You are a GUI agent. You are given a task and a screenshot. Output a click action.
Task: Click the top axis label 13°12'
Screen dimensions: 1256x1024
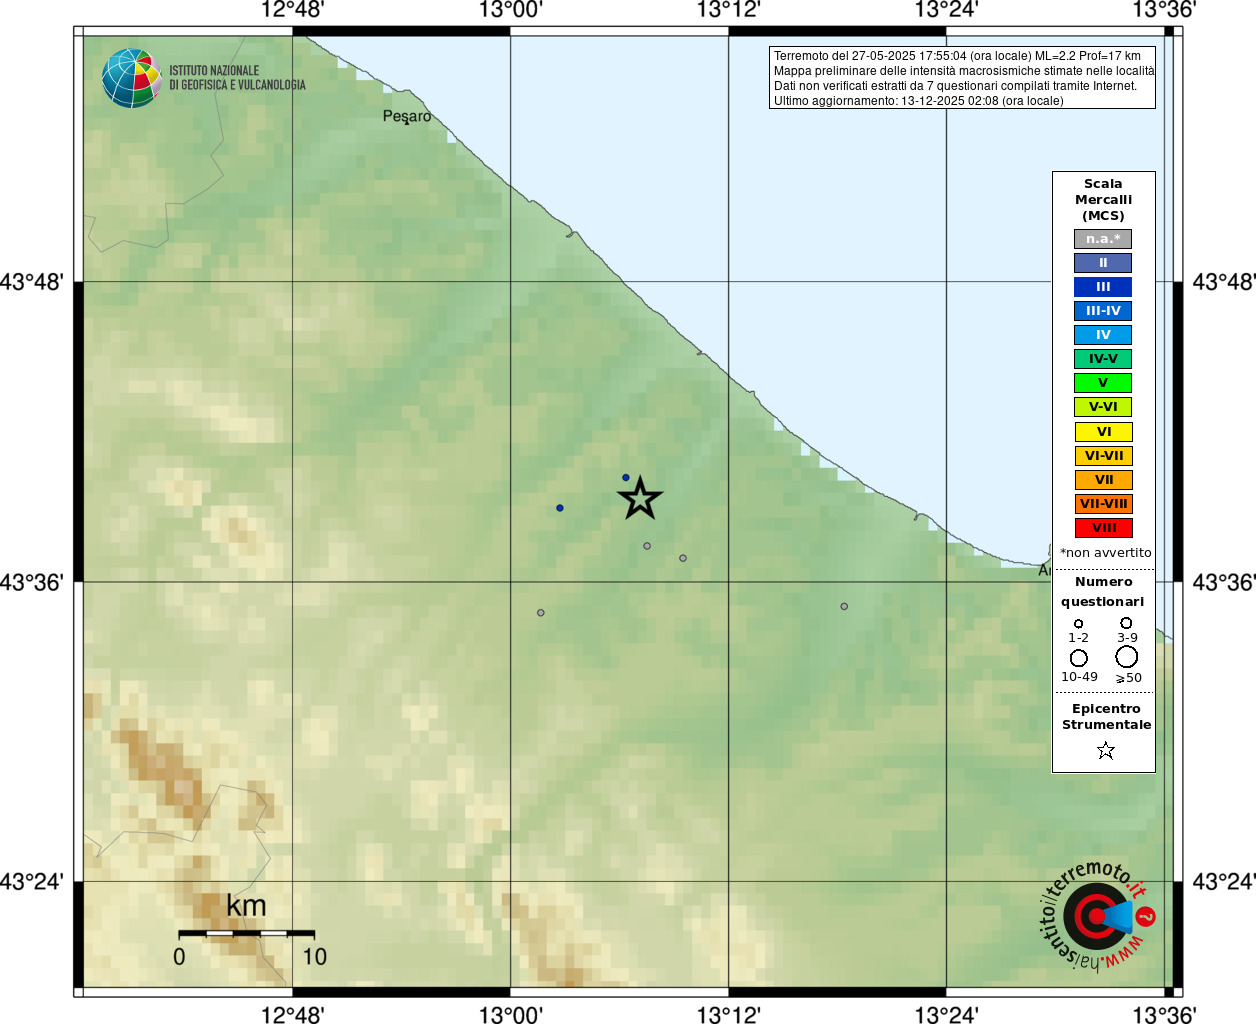[728, 10]
